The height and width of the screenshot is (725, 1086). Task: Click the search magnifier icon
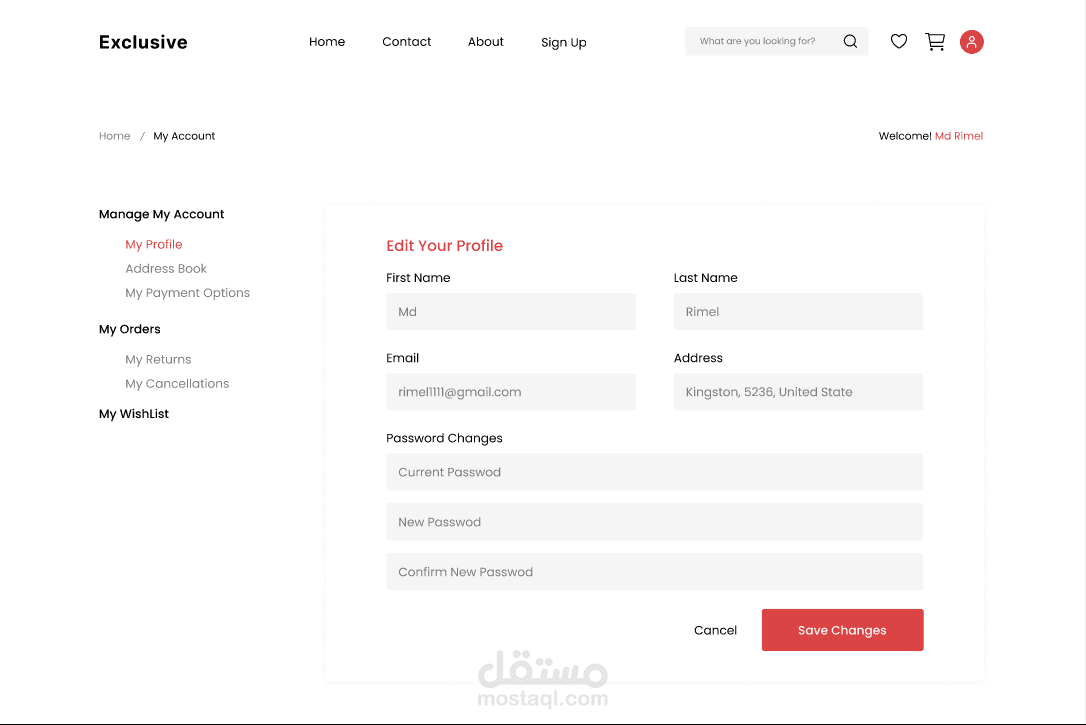(850, 42)
